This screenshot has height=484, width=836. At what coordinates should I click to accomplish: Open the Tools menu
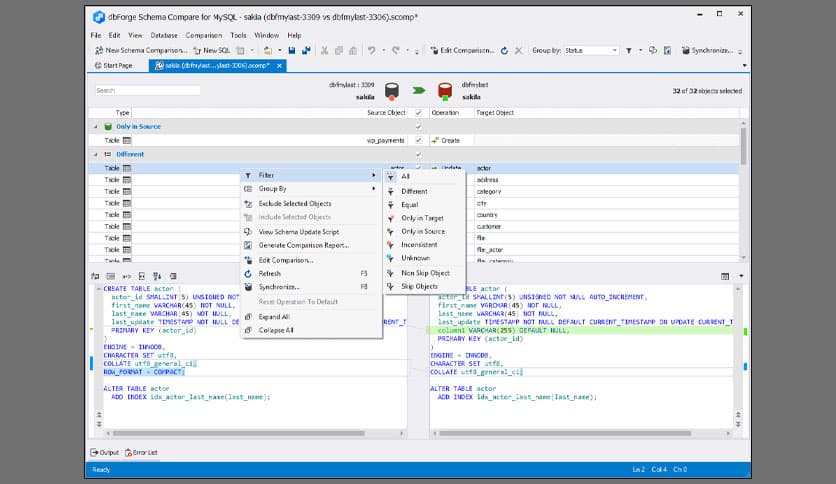238,35
